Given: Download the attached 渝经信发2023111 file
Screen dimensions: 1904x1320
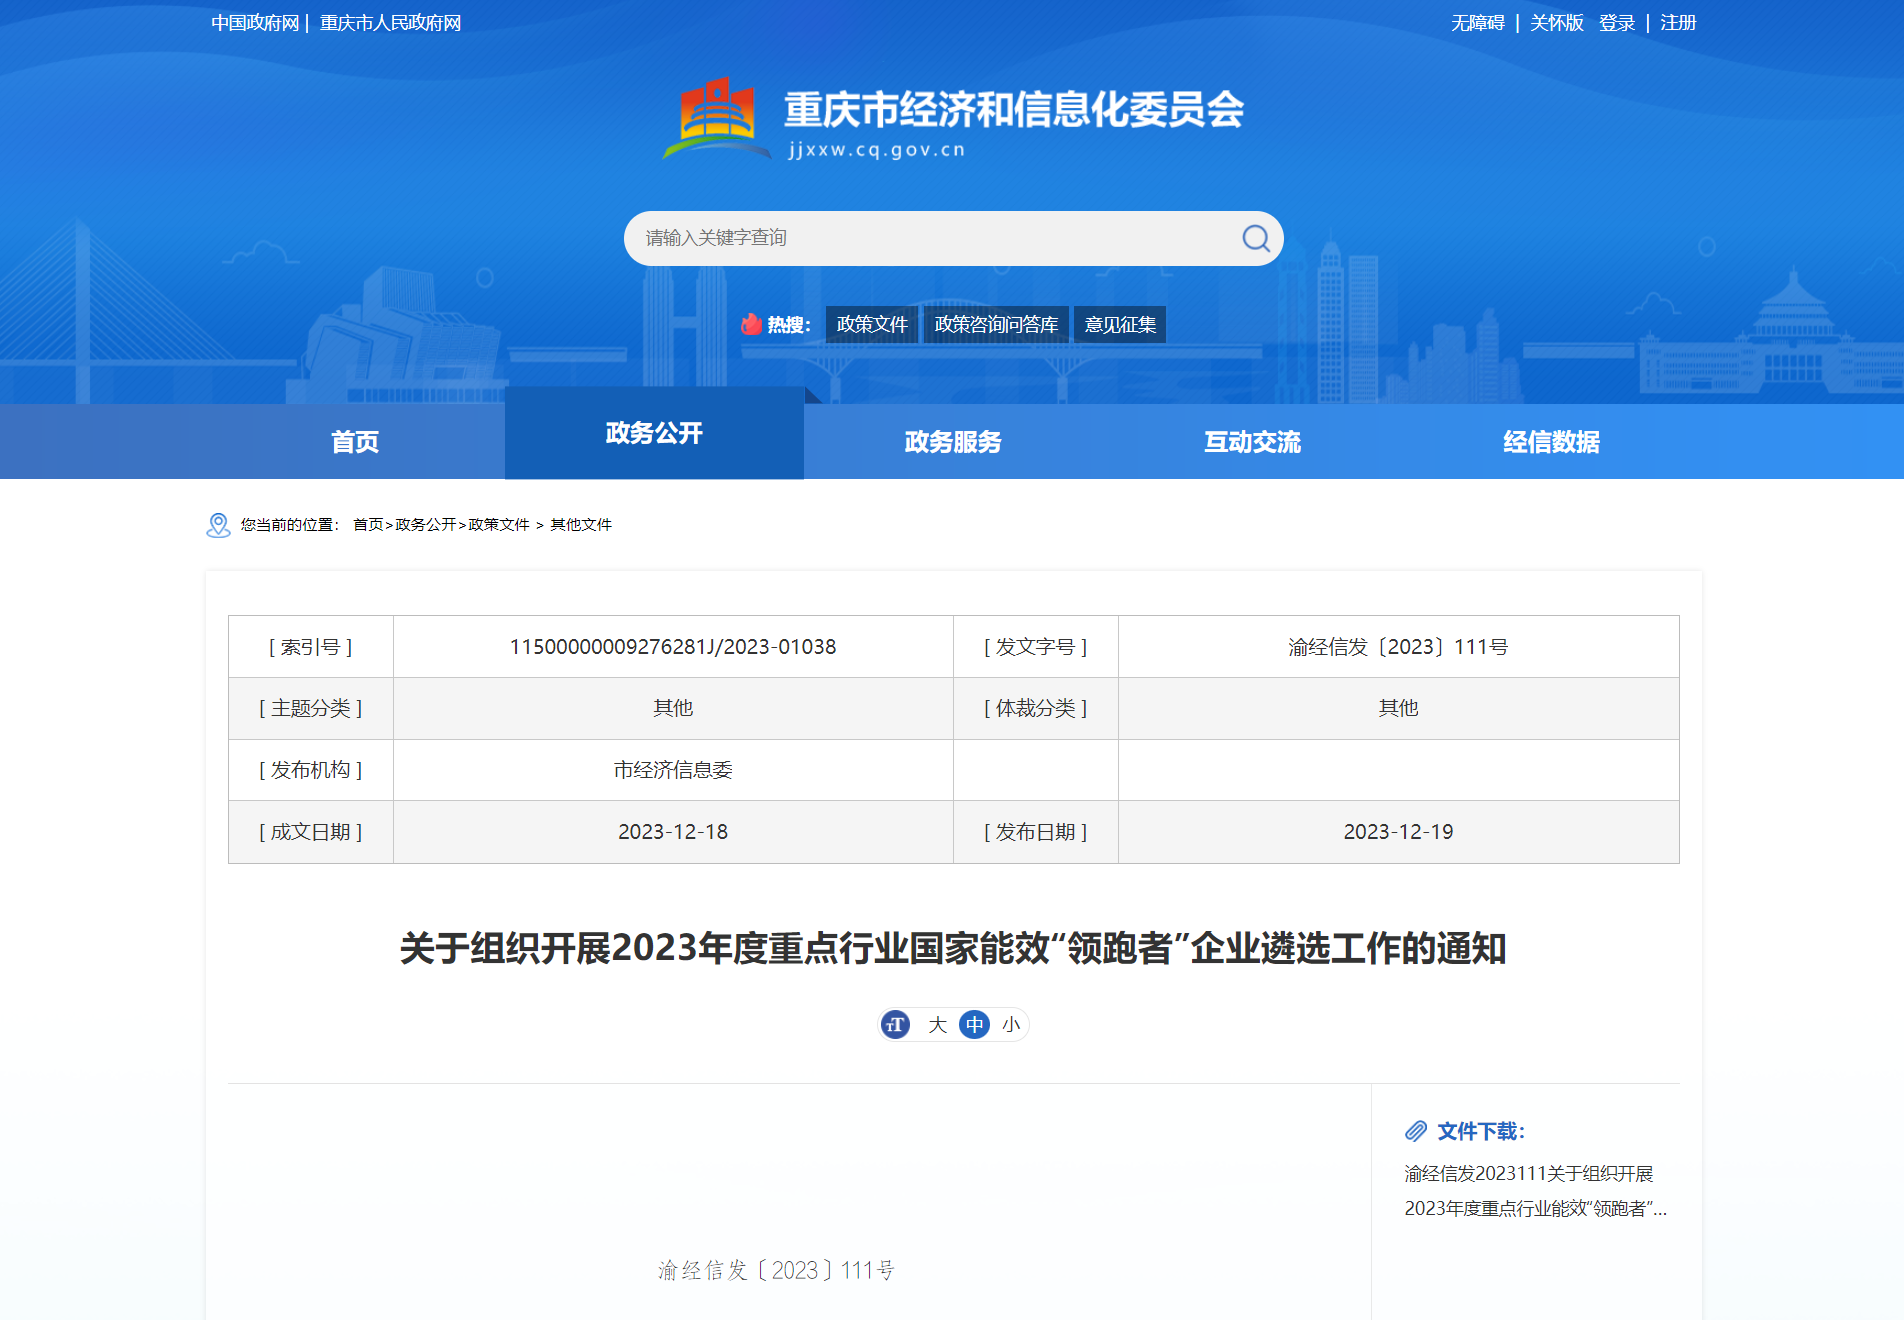Looking at the screenshot, I should coord(1534,1191).
